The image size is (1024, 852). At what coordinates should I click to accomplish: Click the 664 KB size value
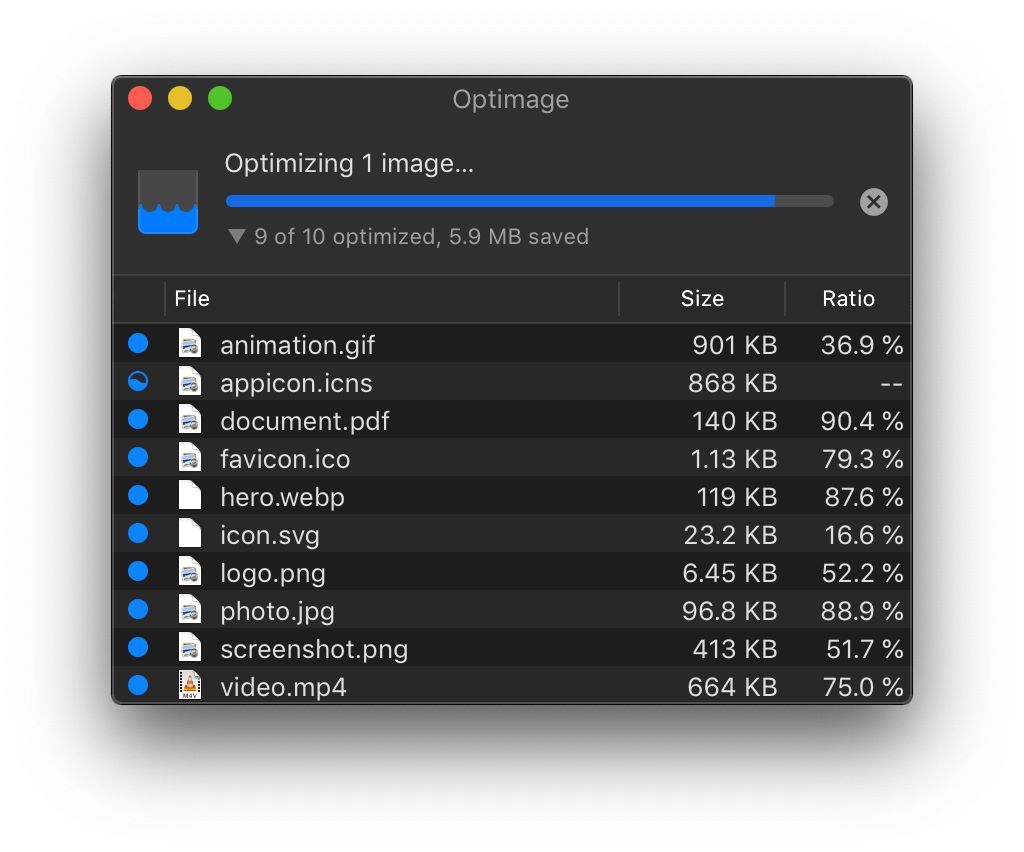click(x=733, y=687)
